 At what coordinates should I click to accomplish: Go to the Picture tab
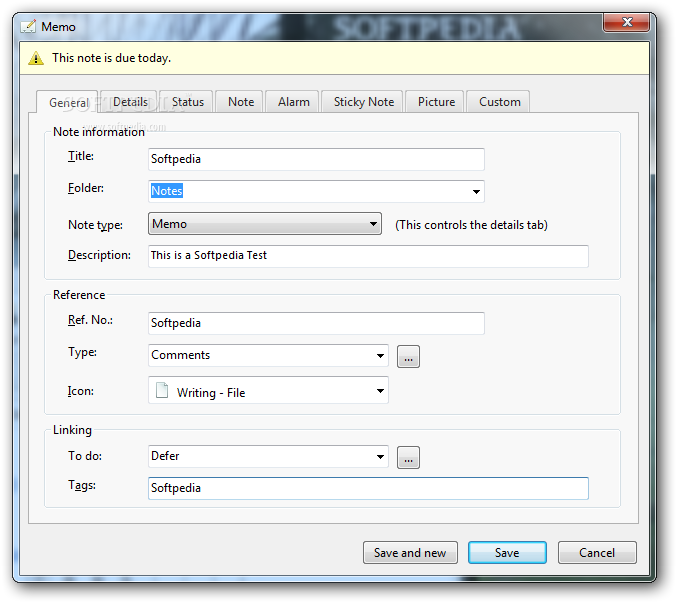[436, 102]
